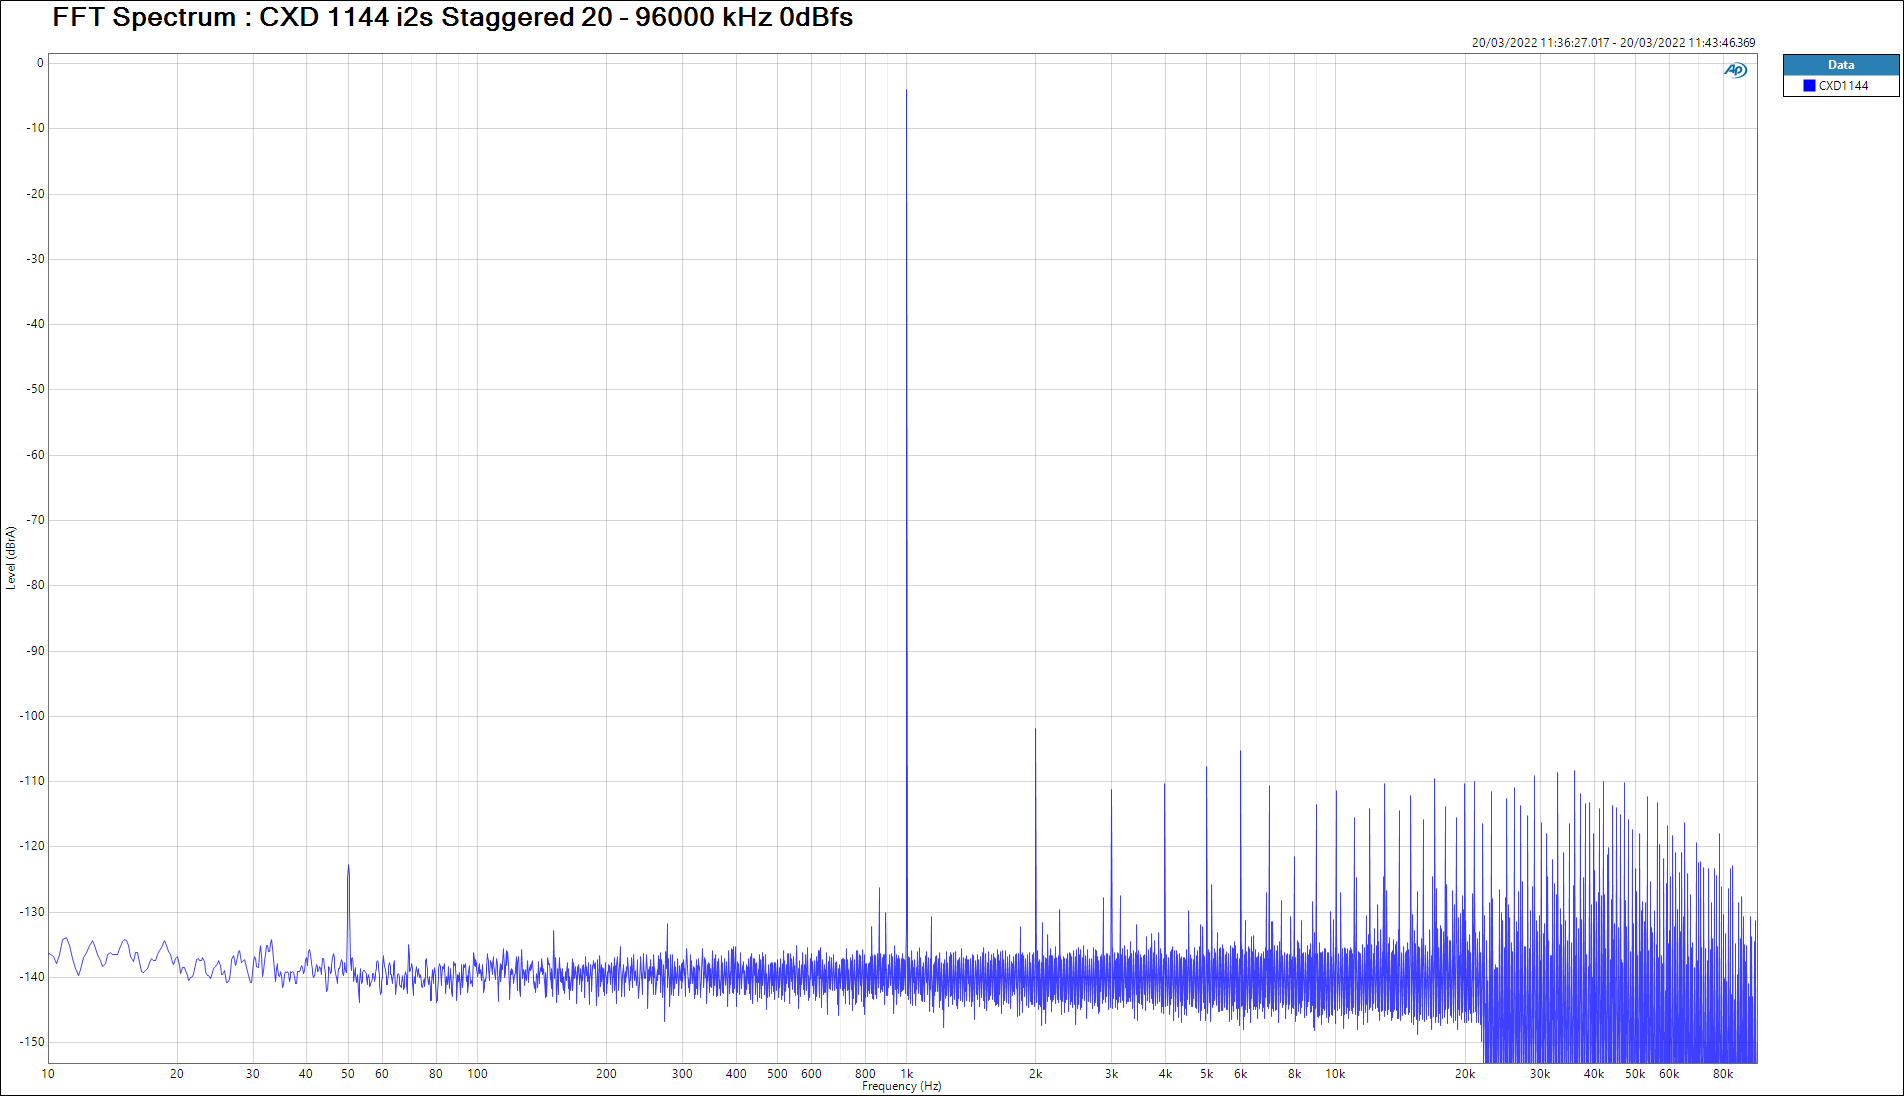Click the 20k tick label on frequency axis
This screenshot has height=1096, width=1904.
(x=1464, y=1074)
